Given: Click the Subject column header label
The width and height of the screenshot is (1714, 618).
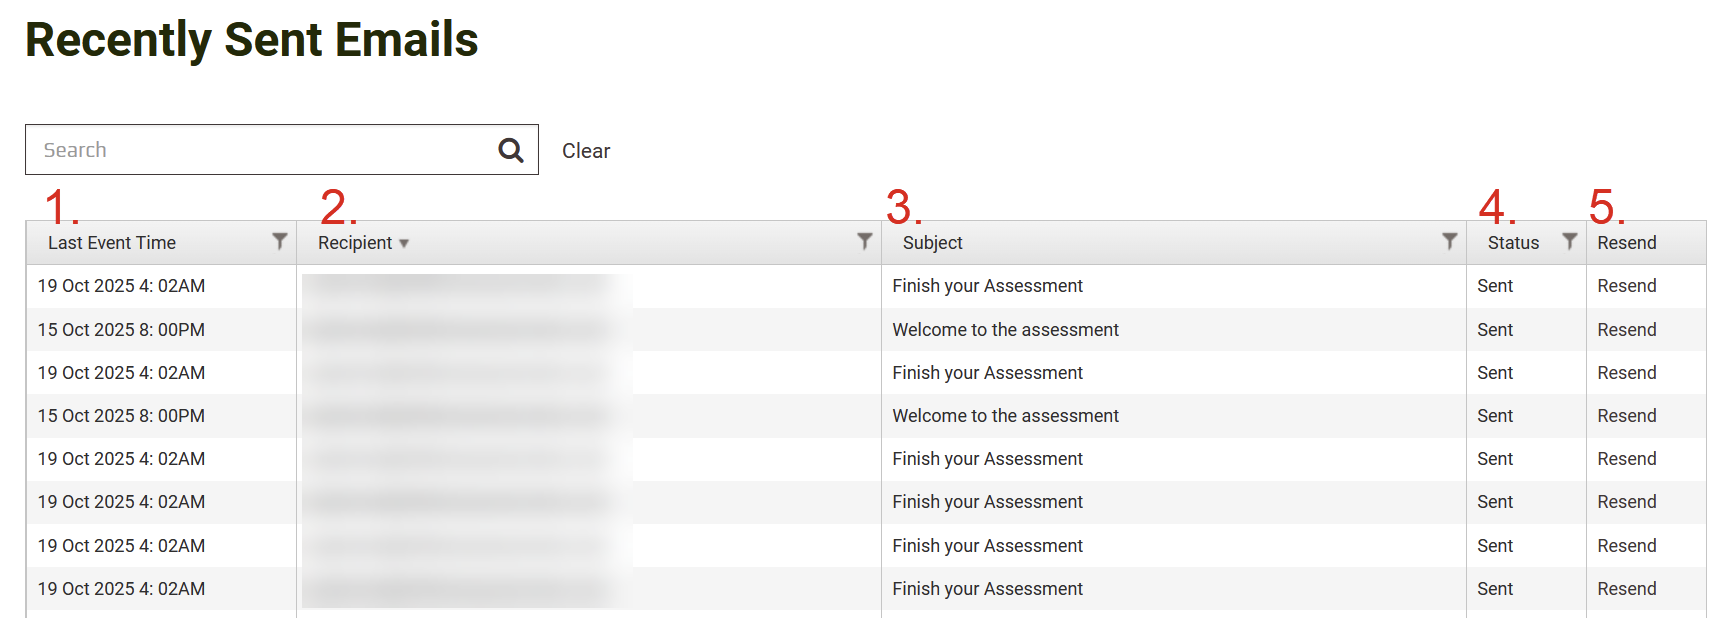Looking at the screenshot, I should pos(932,243).
